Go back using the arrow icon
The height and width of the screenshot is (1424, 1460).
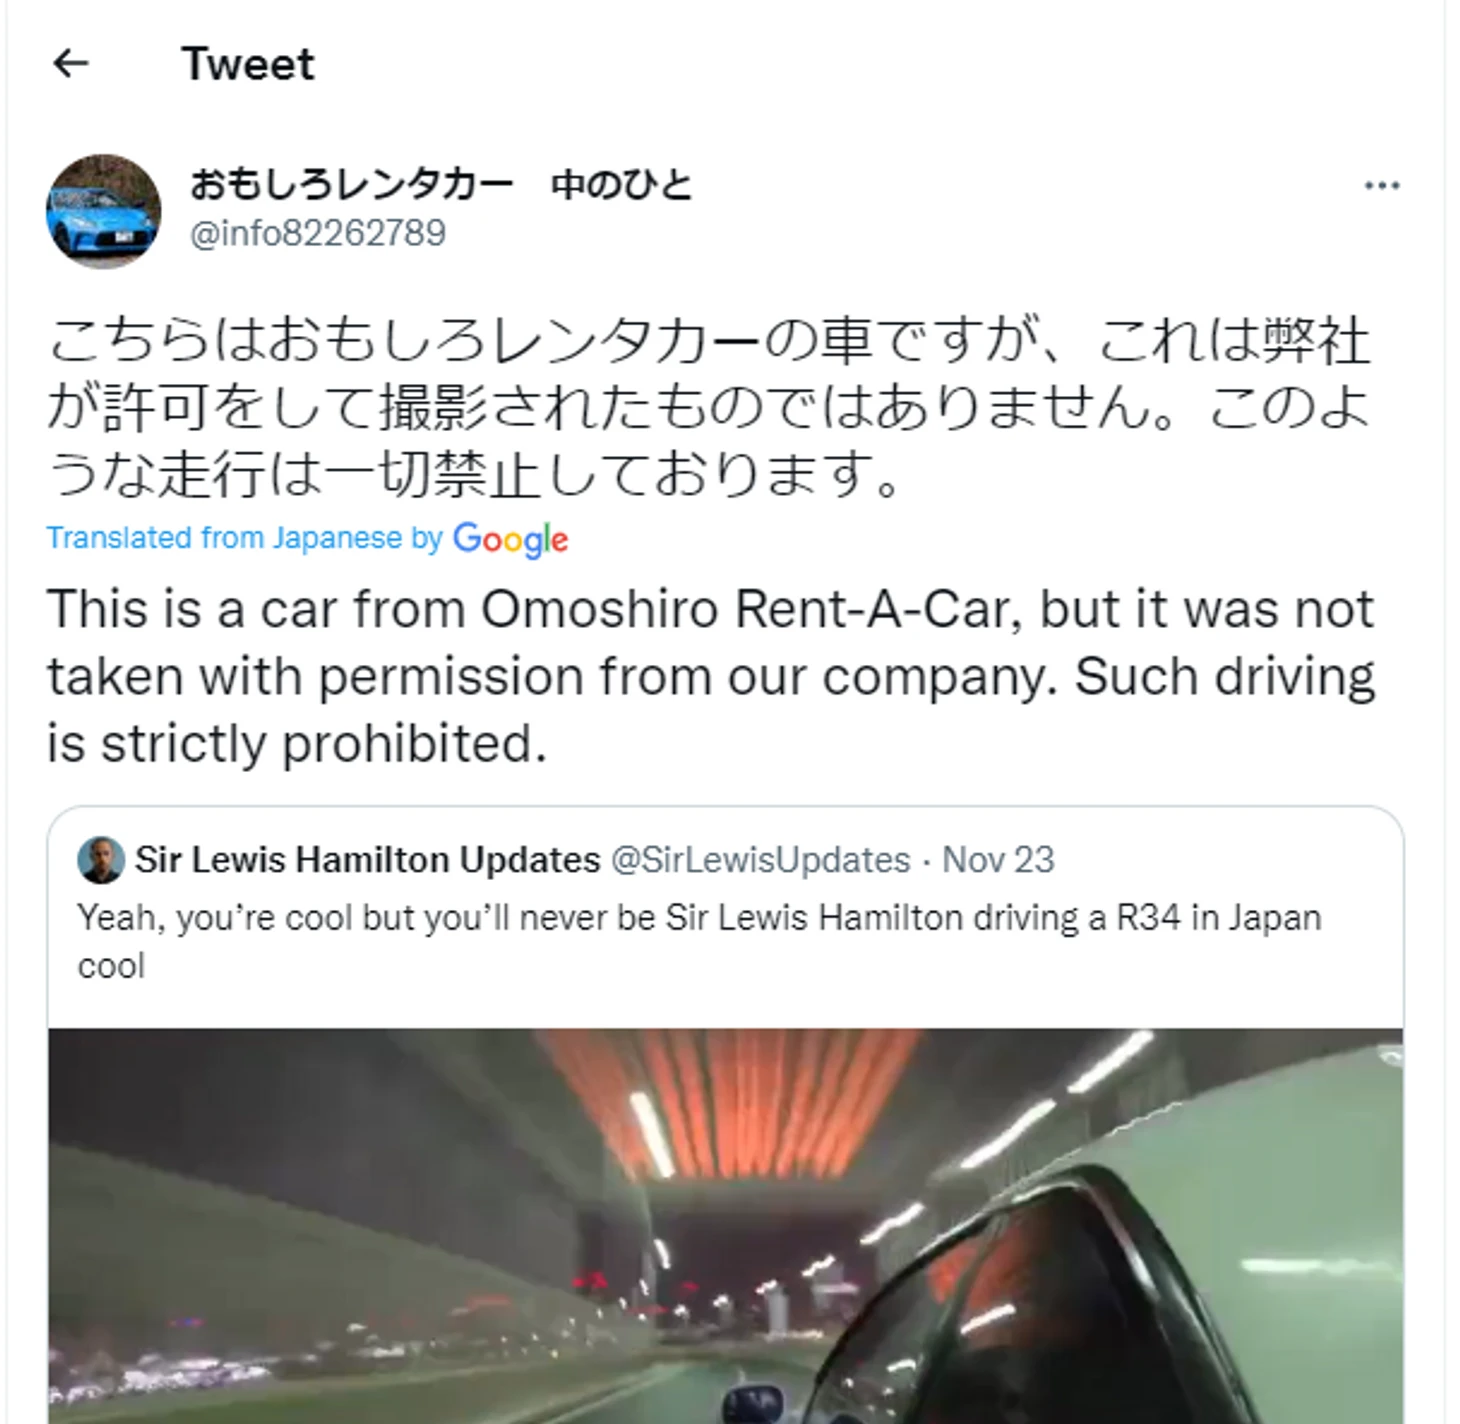click(70, 64)
